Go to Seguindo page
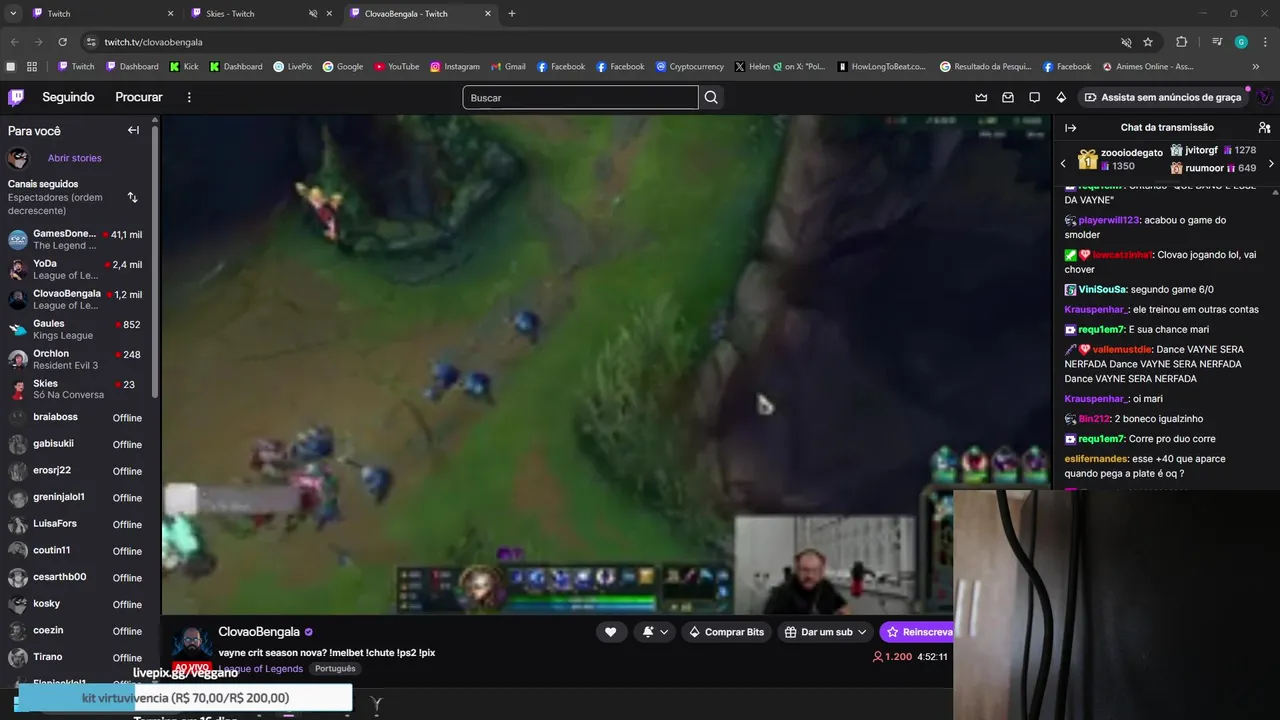 point(68,97)
